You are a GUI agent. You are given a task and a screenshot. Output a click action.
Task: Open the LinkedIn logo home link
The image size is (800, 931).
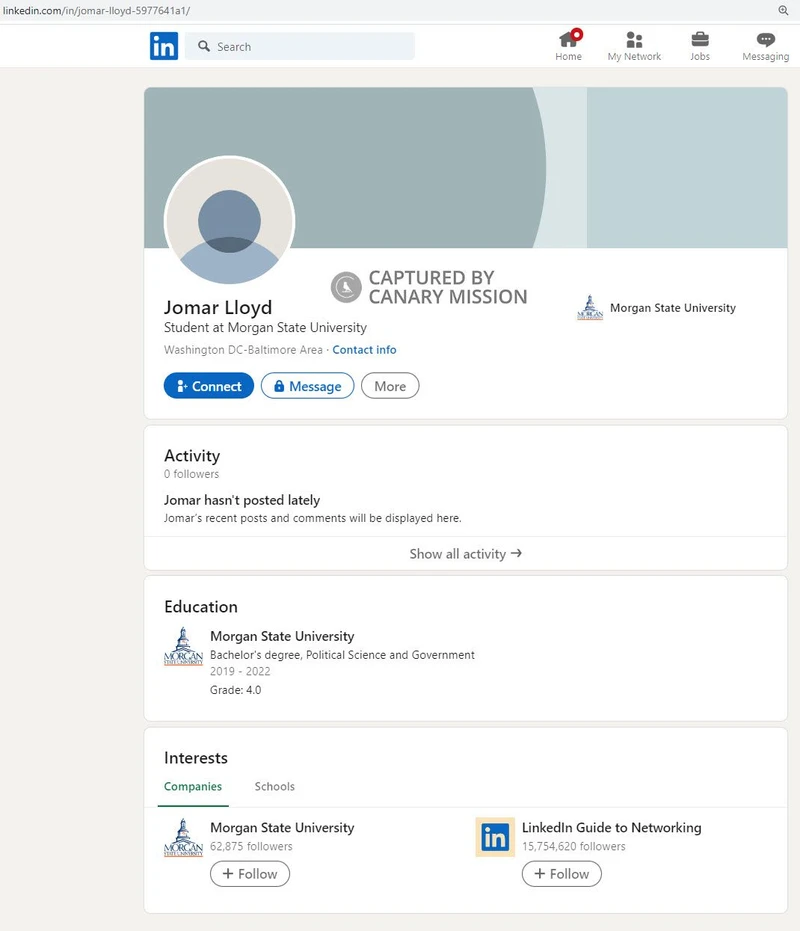coord(164,46)
